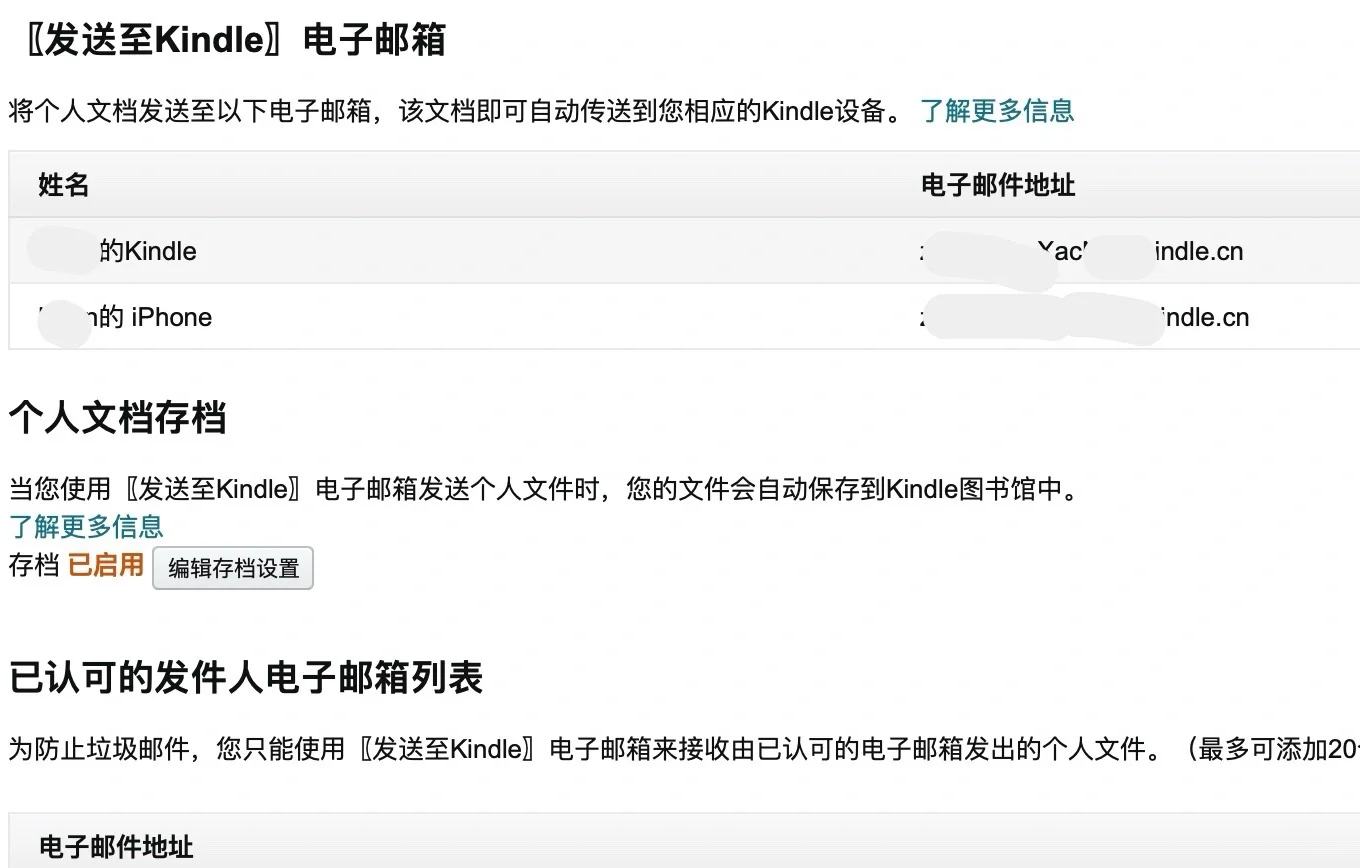Click 电子邮件地址 header in send-to-Kindle table
The width and height of the screenshot is (1360, 868).
(998, 185)
